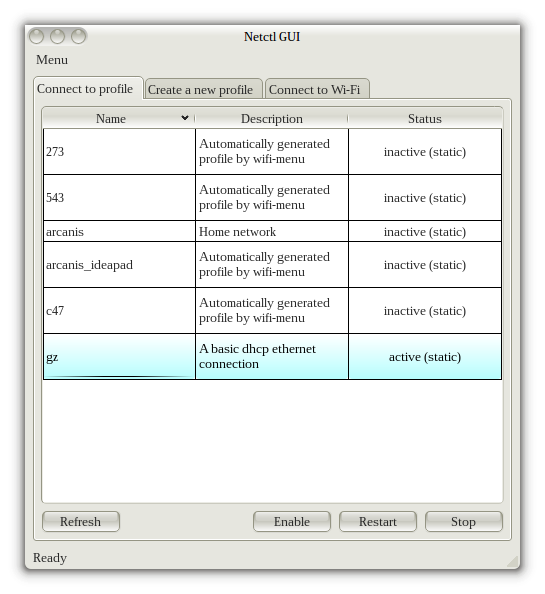Select the c47 profile row

272,311
